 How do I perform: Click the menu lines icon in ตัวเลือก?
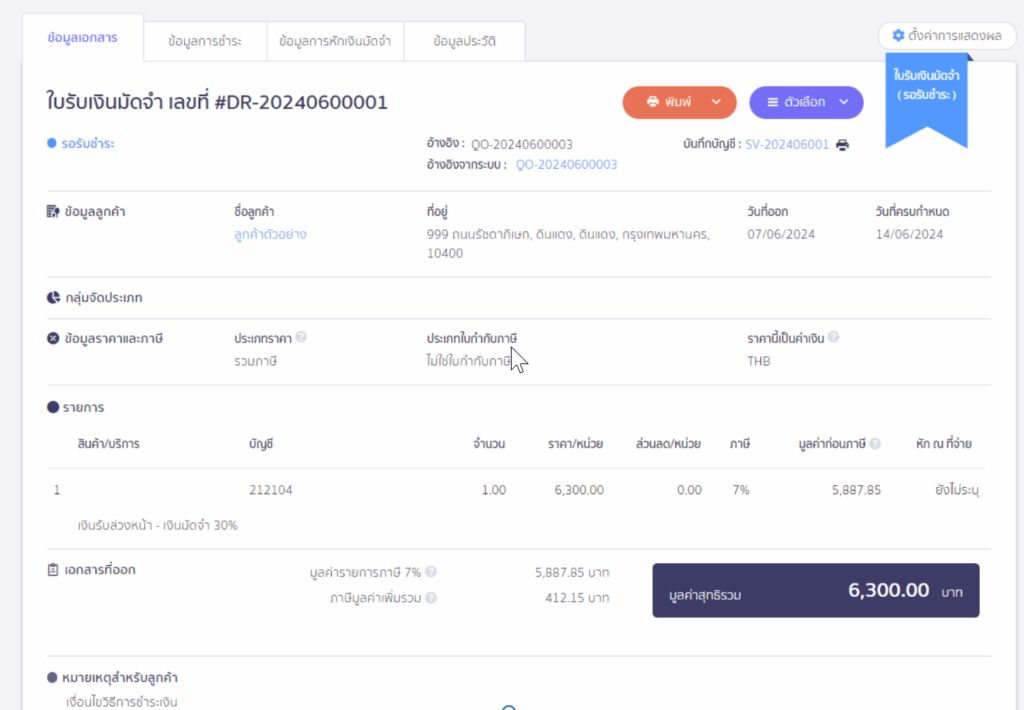[773, 102]
